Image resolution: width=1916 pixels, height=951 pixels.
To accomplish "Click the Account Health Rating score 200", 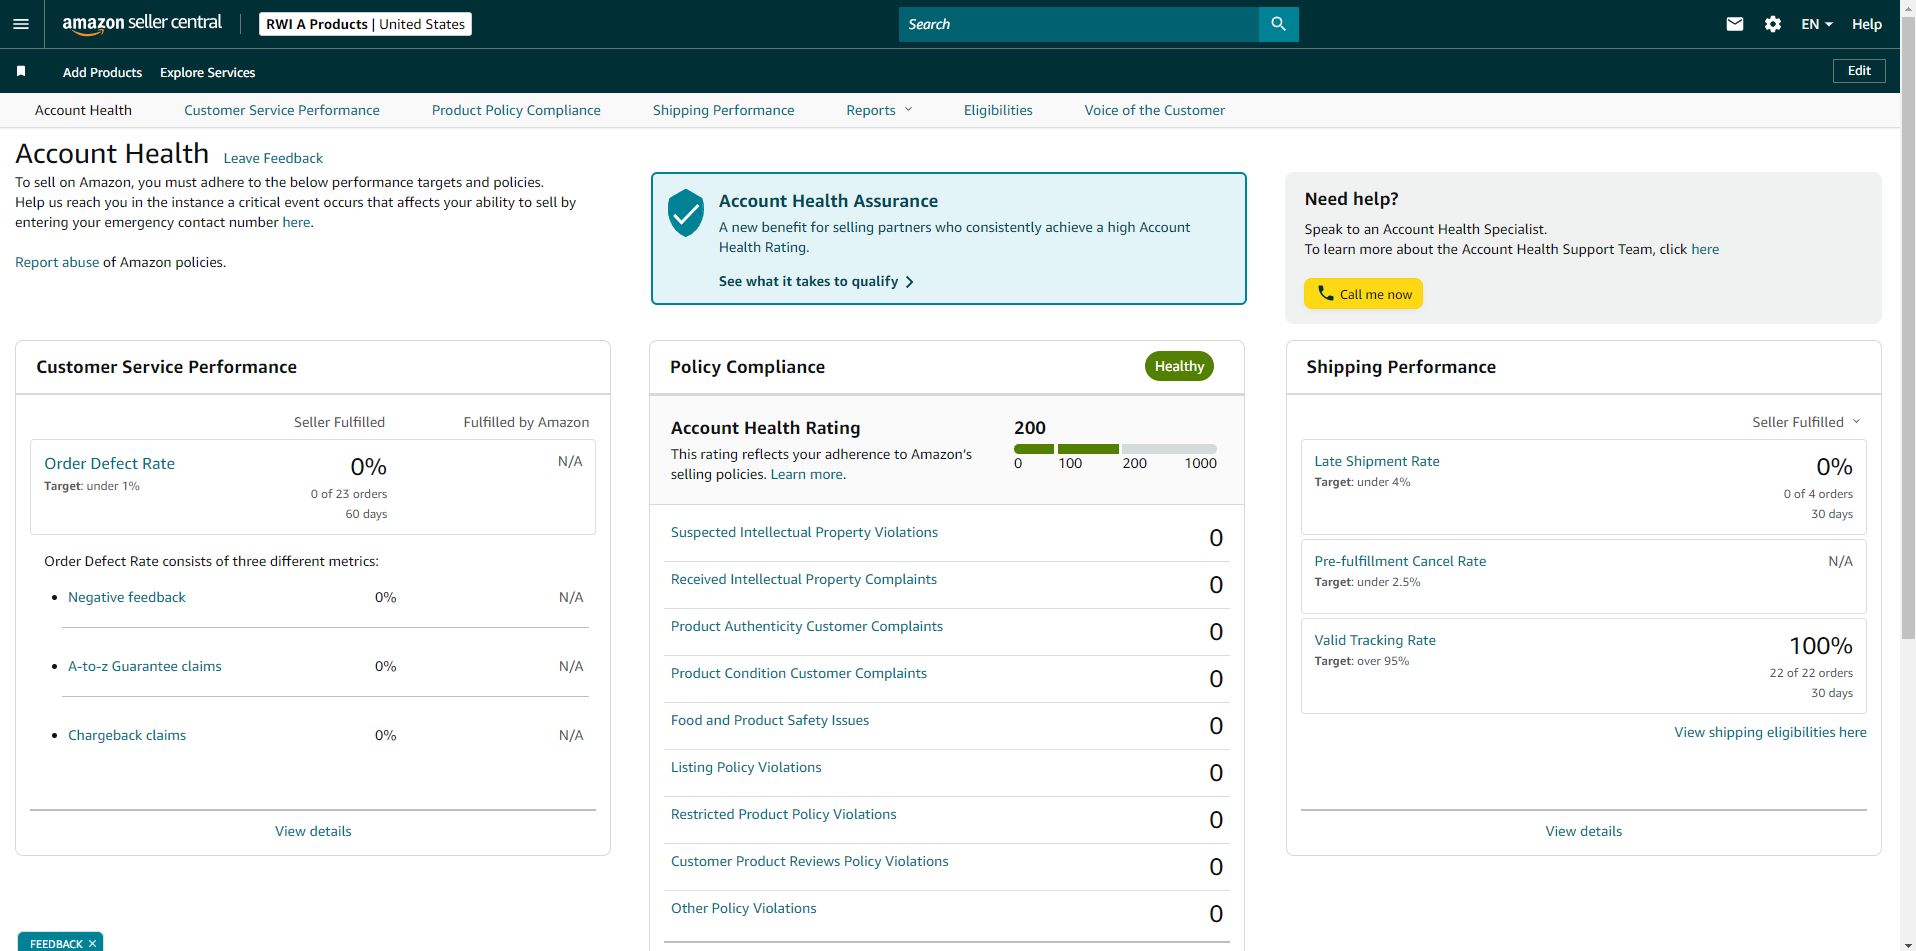I will [x=1030, y=427].
